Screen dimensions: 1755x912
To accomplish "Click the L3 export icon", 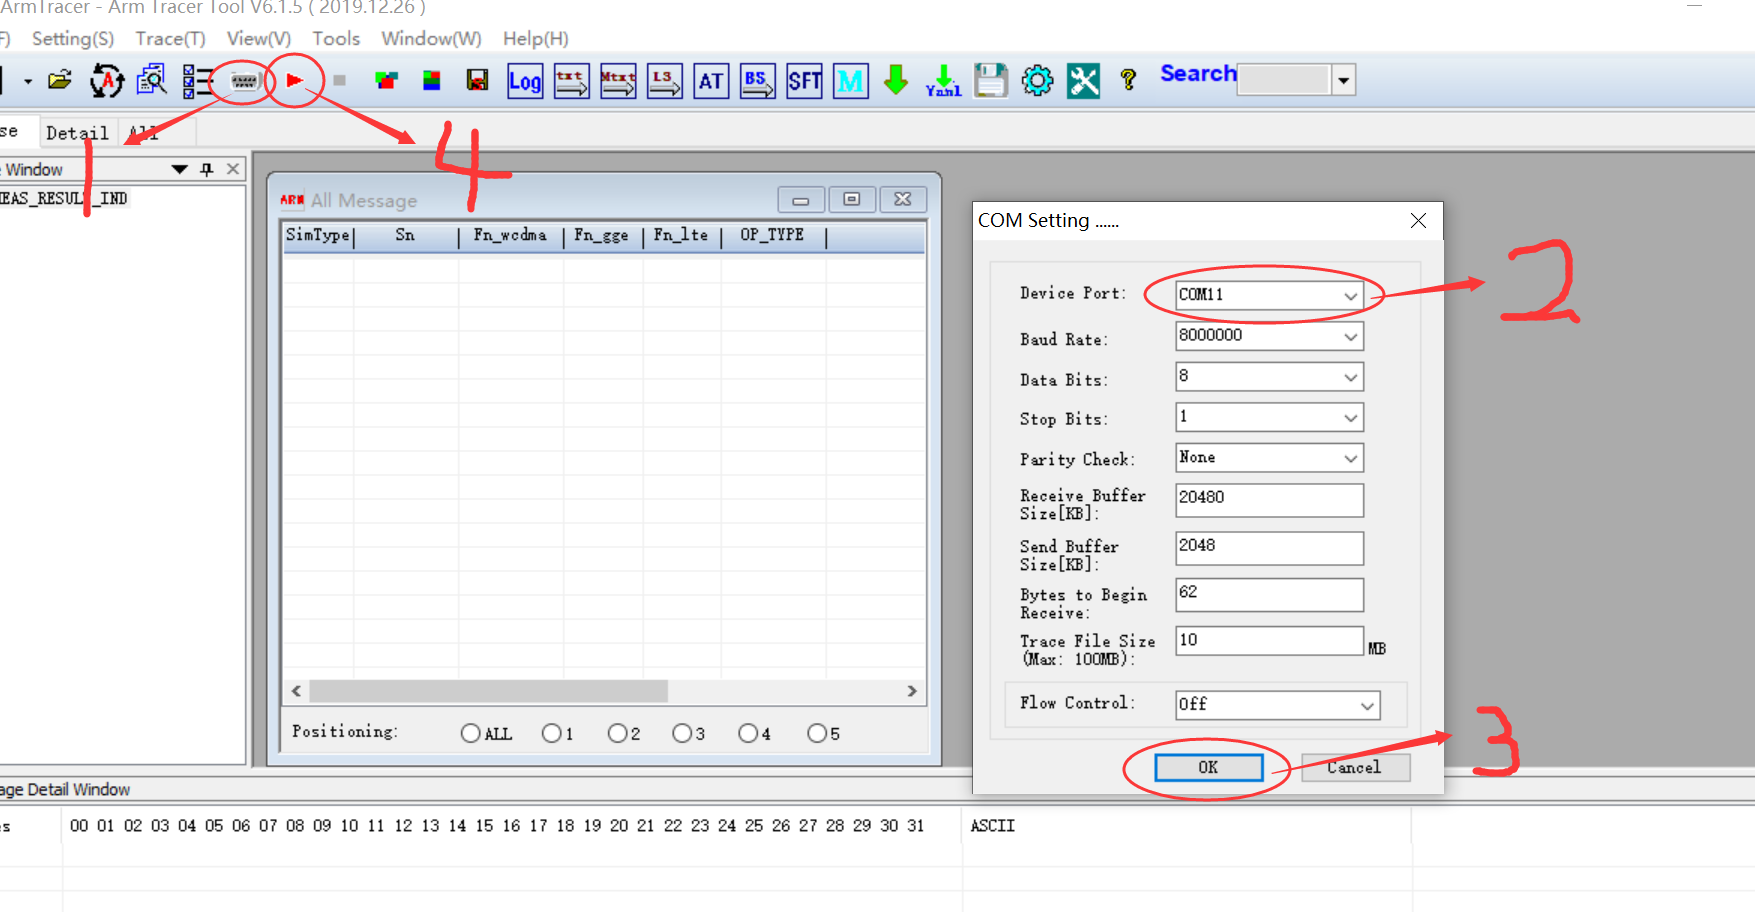I will pyautogui.click(x=665, y=81).
